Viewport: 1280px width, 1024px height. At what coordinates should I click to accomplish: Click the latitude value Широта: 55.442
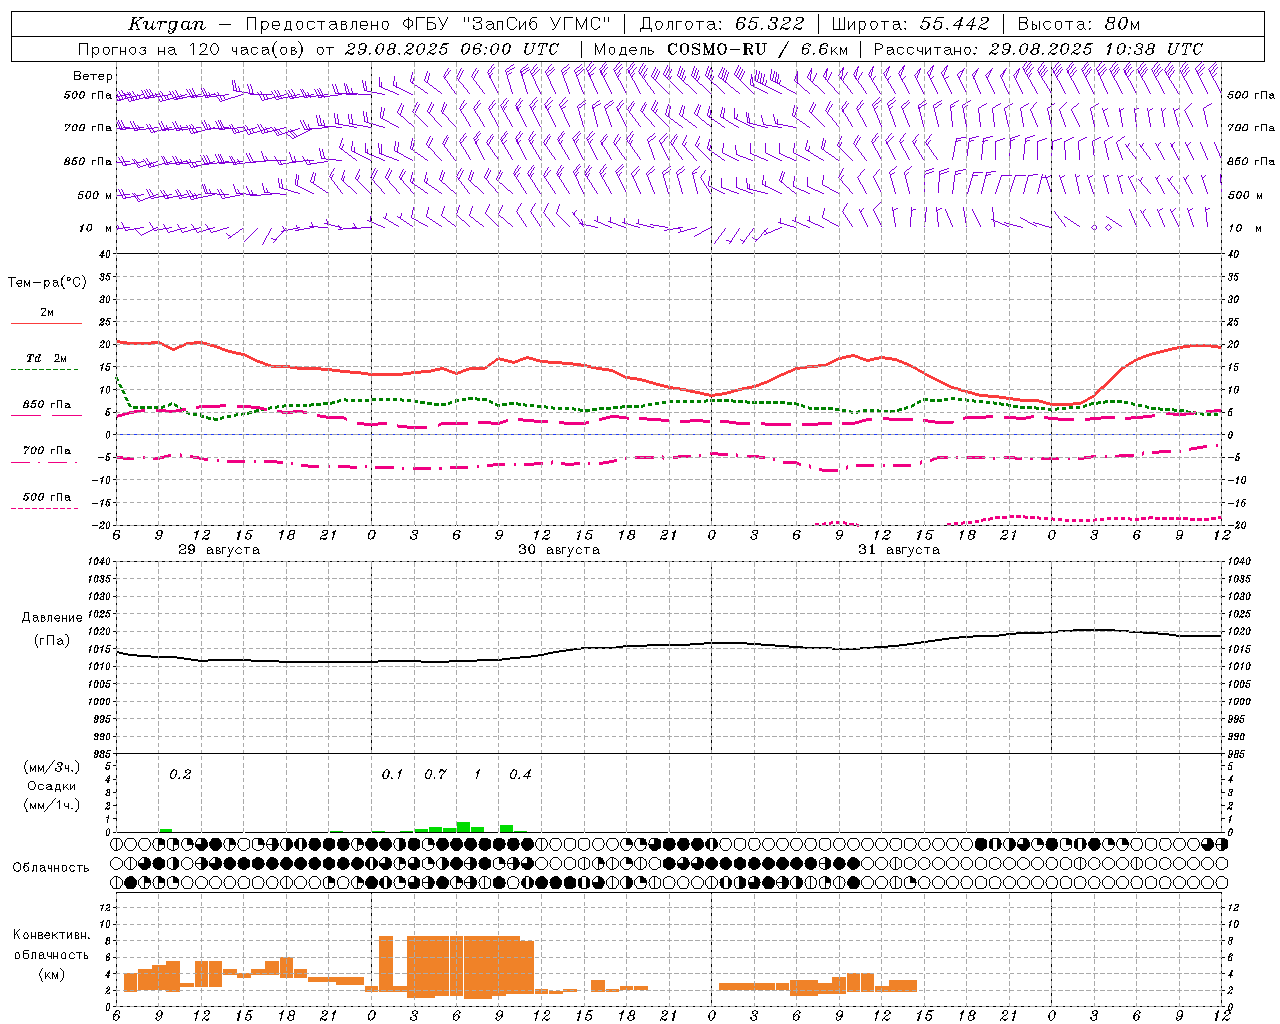(x=910, y=24)
